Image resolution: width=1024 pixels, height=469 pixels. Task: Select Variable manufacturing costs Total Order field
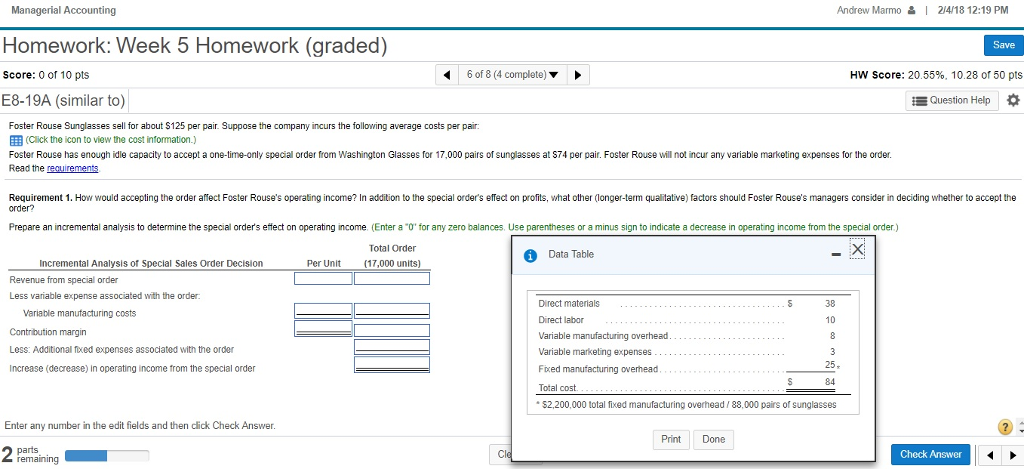pos(392,311)
